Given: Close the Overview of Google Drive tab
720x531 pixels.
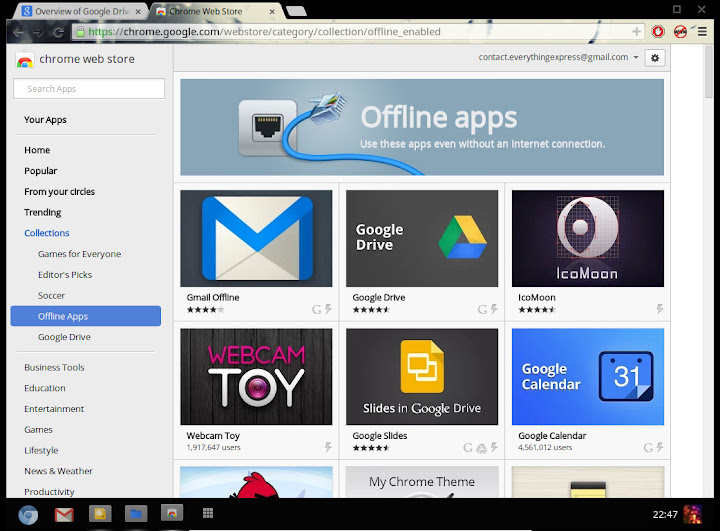Looking at the screenshot, I should click(138, 12).
